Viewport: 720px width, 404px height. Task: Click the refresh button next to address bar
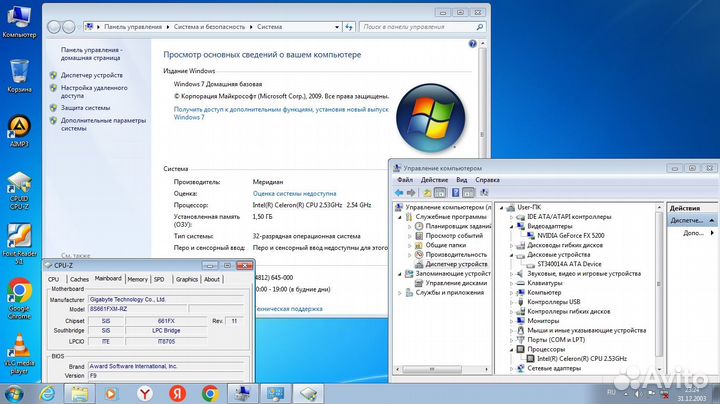click(x=349, y=27)
